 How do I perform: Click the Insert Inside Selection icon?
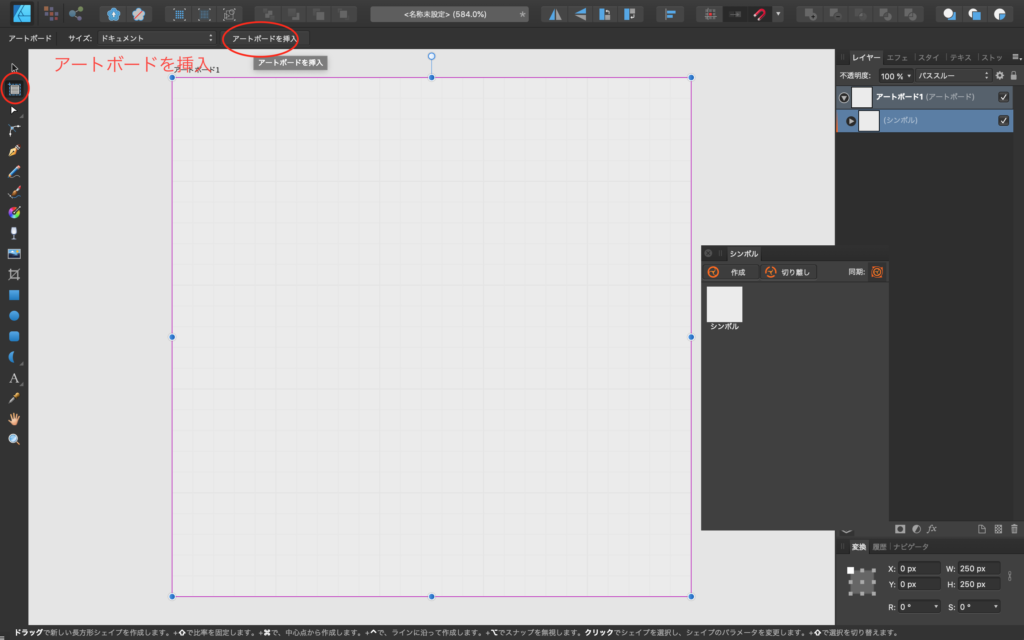(1000, 14)
